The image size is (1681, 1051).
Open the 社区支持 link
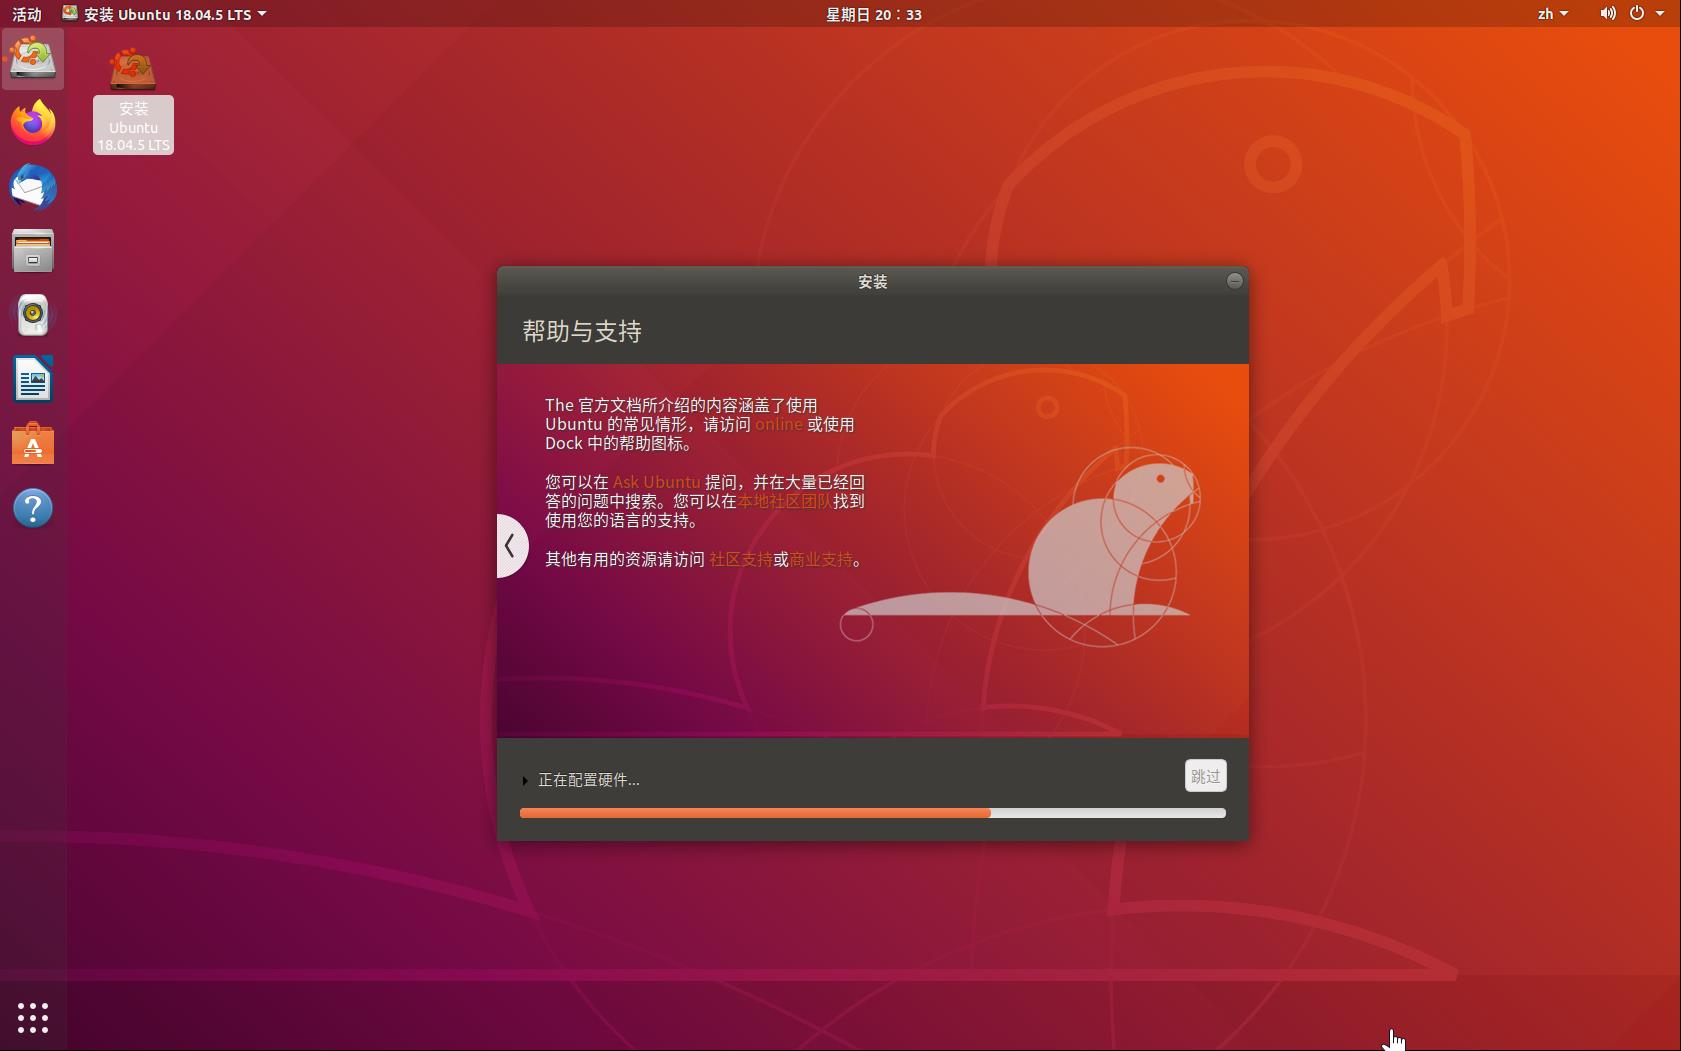(x=741, y=559)
